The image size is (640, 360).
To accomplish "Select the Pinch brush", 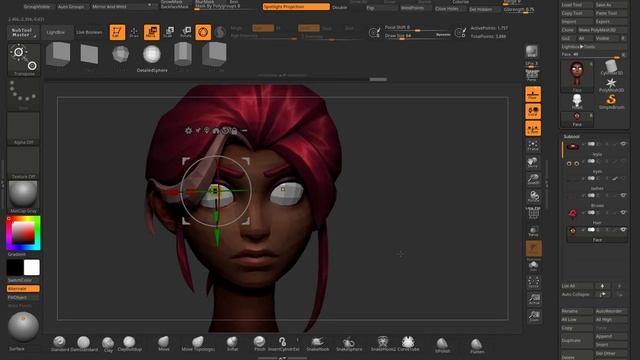I will [260, 344].
